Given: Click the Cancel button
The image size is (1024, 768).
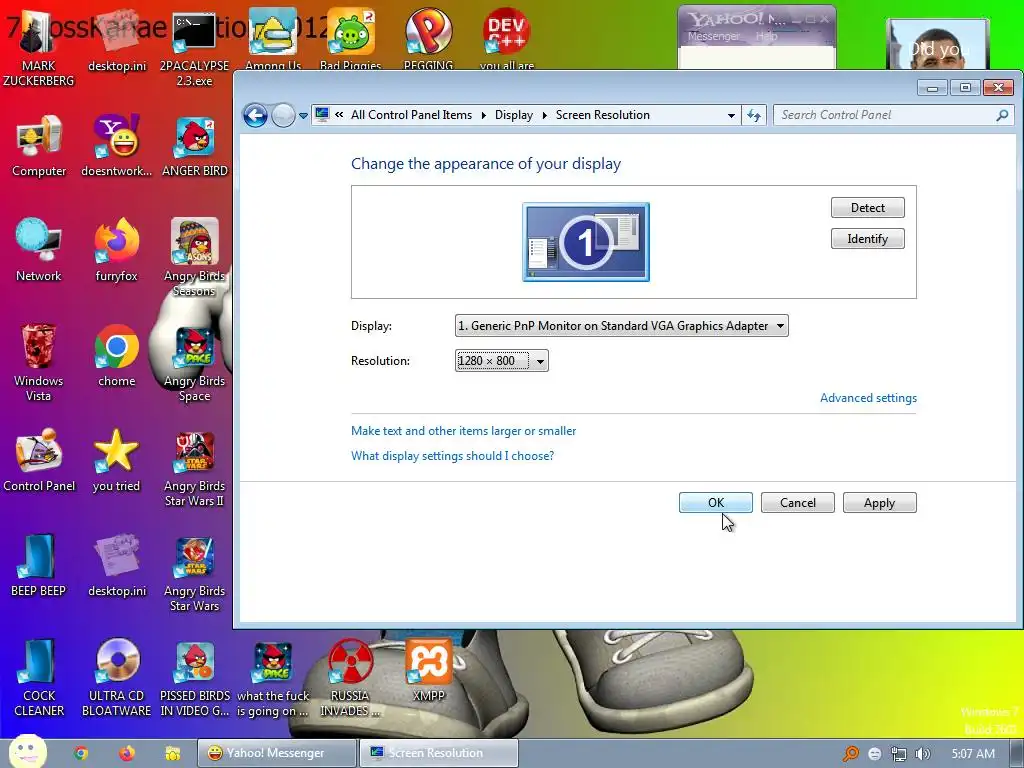Looking at the screenshot, I should 797,502.
